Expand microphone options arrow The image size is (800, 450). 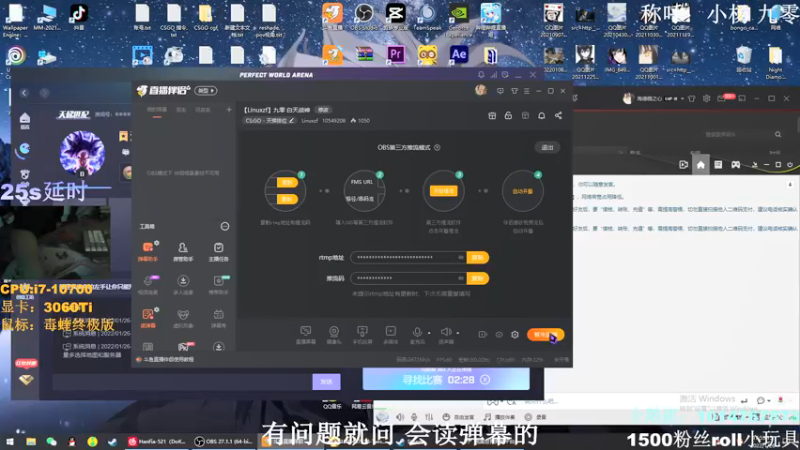pos(429,333)
